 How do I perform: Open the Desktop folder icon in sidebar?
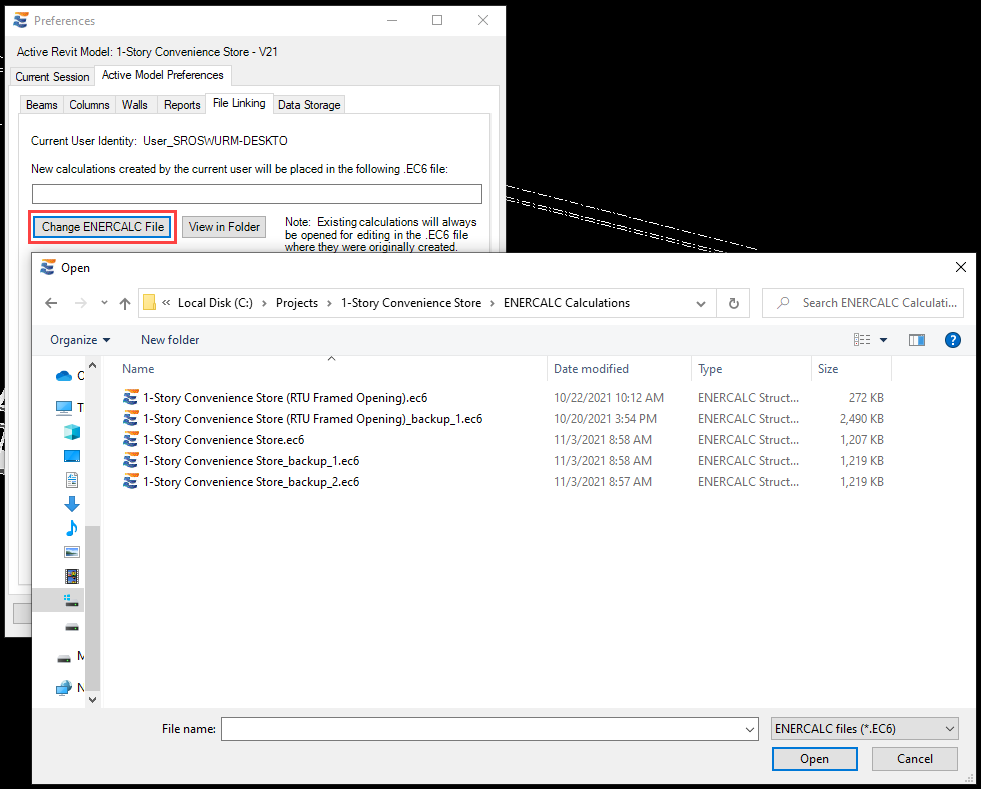tap(72, 456)
